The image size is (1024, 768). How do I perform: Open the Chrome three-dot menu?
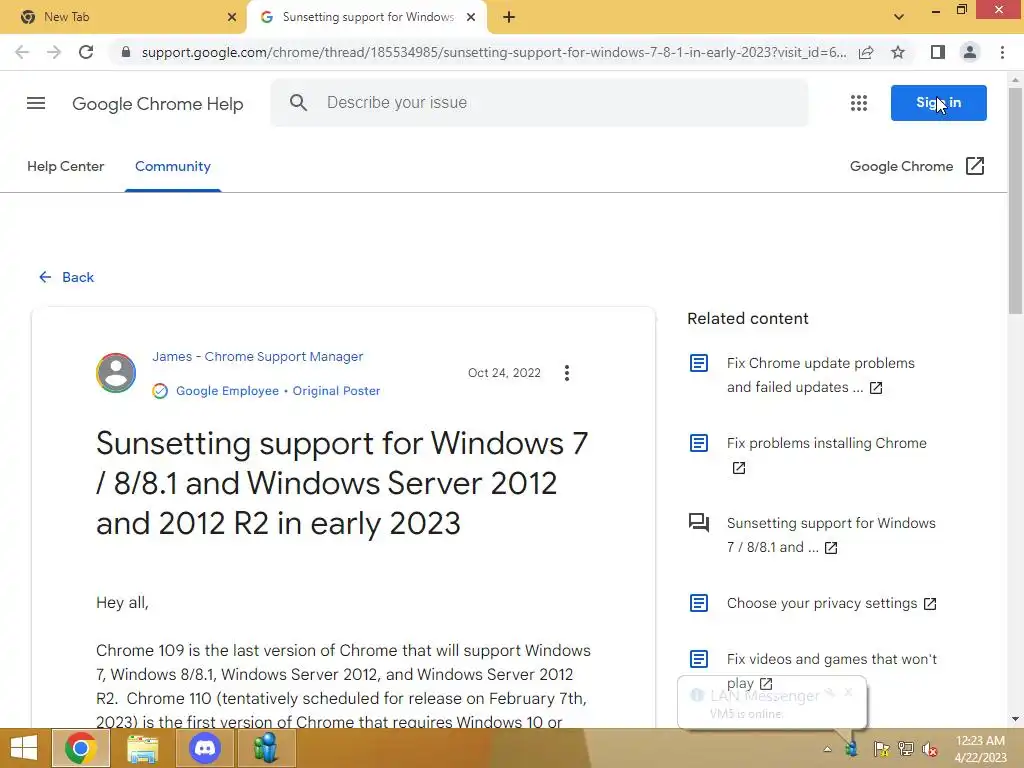(x=1002, y=52)
